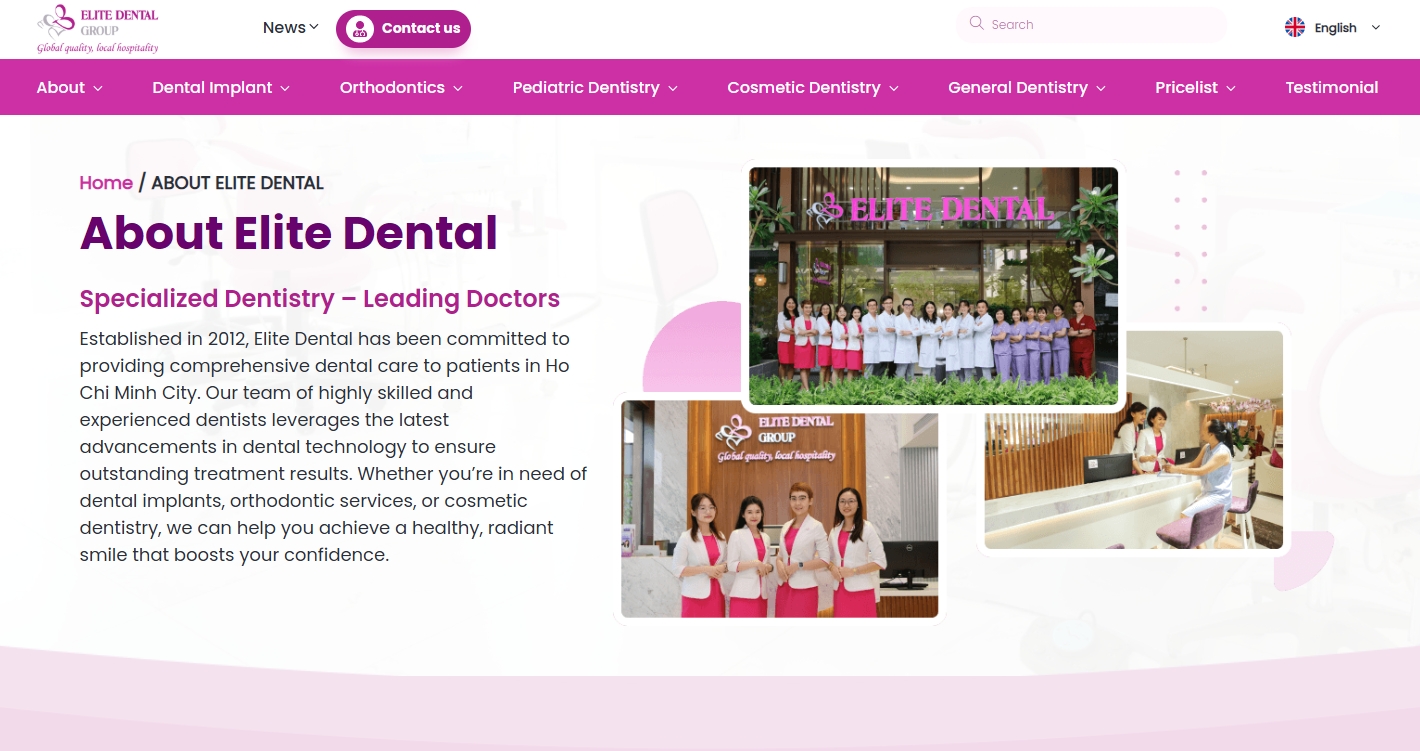This screenshot has height=751, width=1420.
Task: Go to the Testimonial page
Action: click(1332, 87)
